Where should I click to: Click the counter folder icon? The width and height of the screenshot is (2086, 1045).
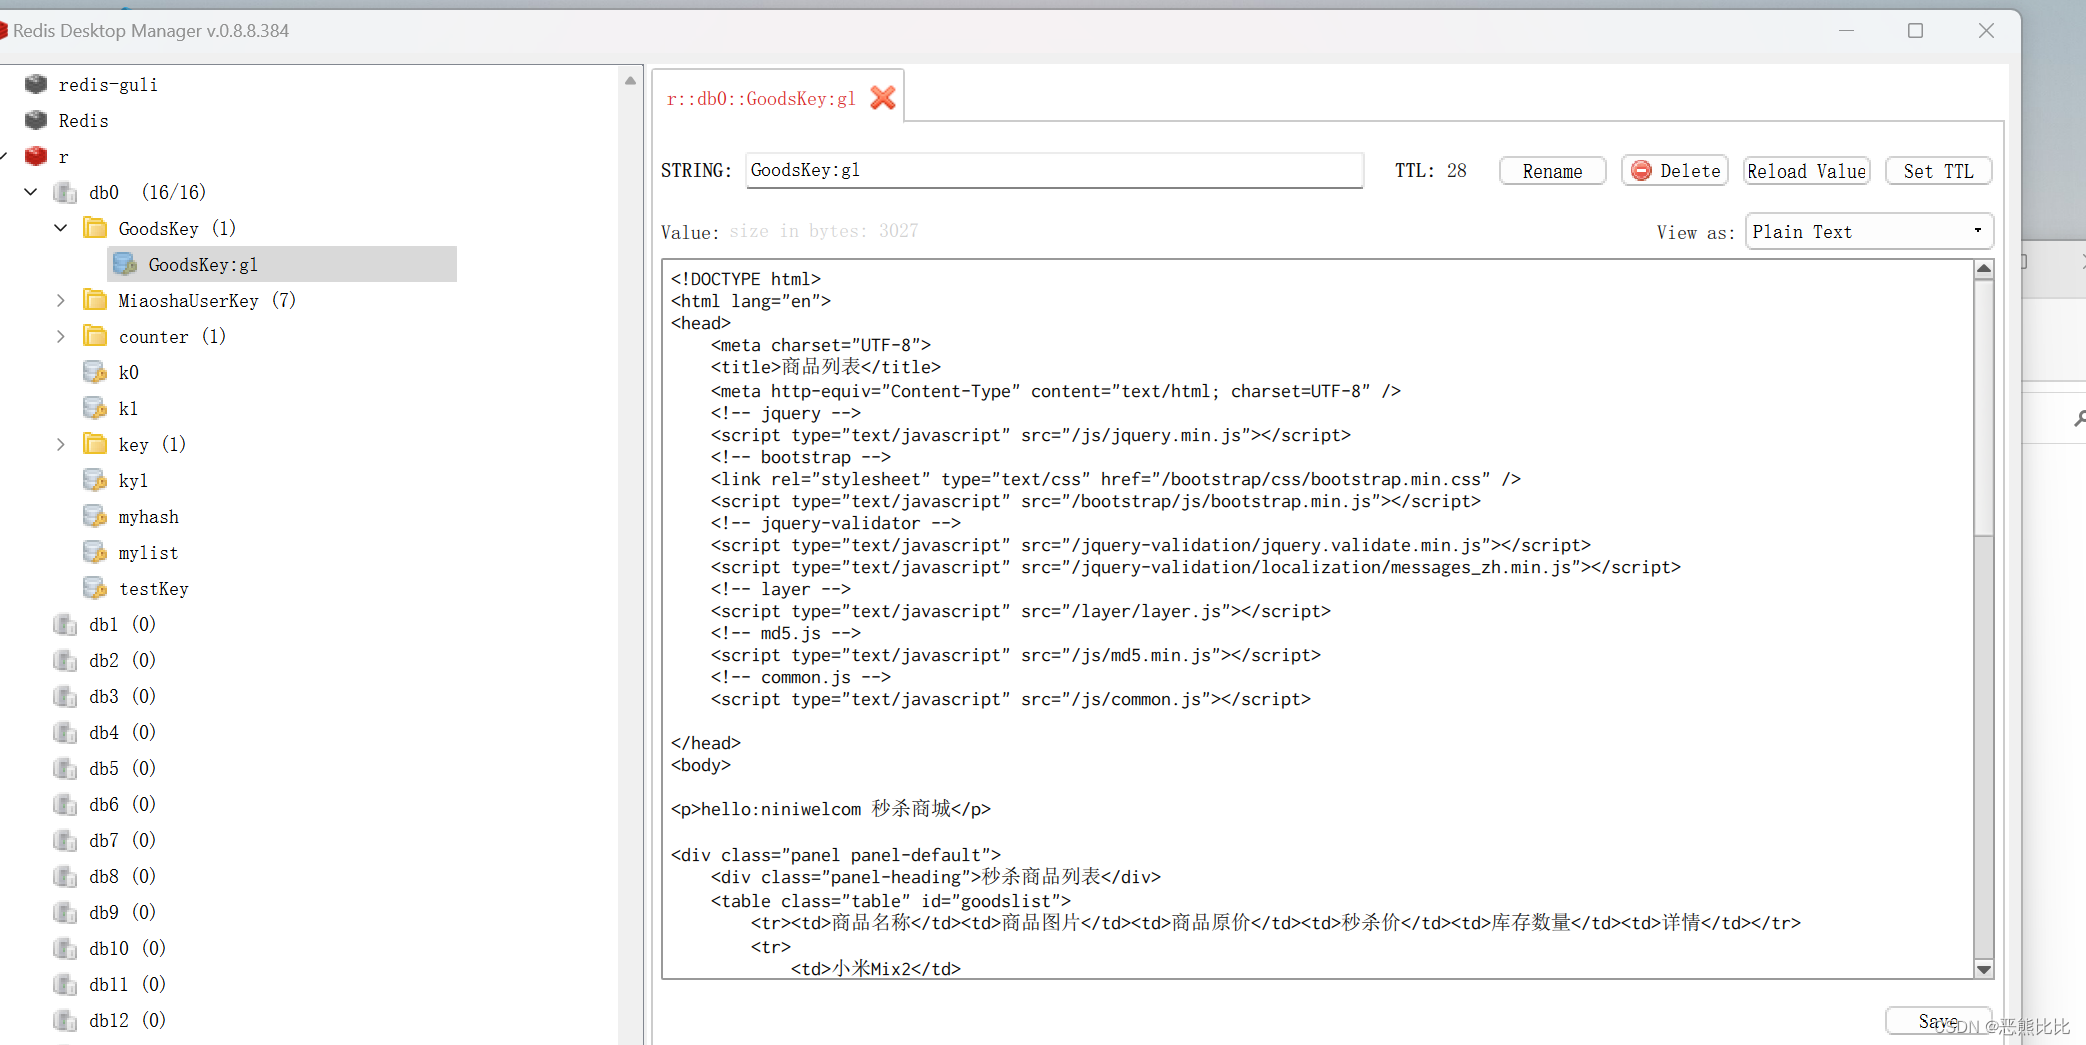point(95,336)
